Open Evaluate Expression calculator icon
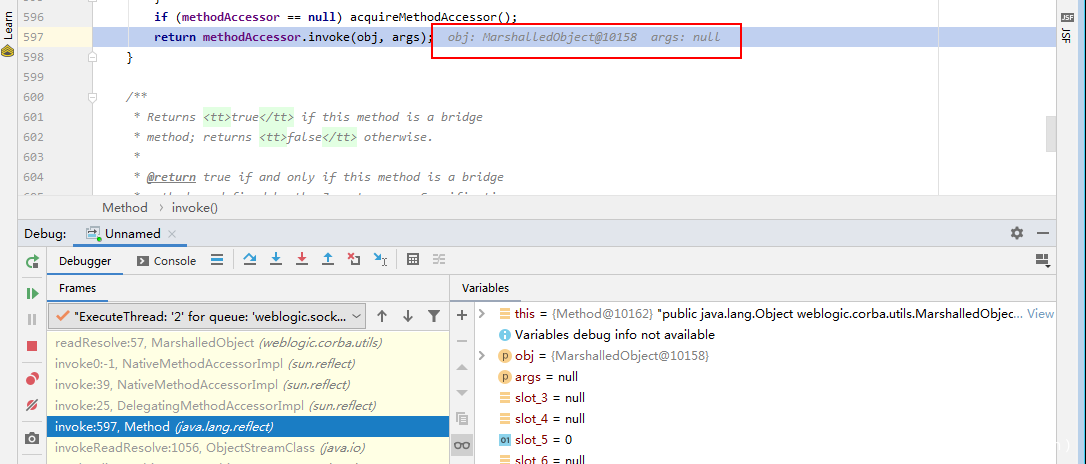1086x464 pixels. point(412,260)
